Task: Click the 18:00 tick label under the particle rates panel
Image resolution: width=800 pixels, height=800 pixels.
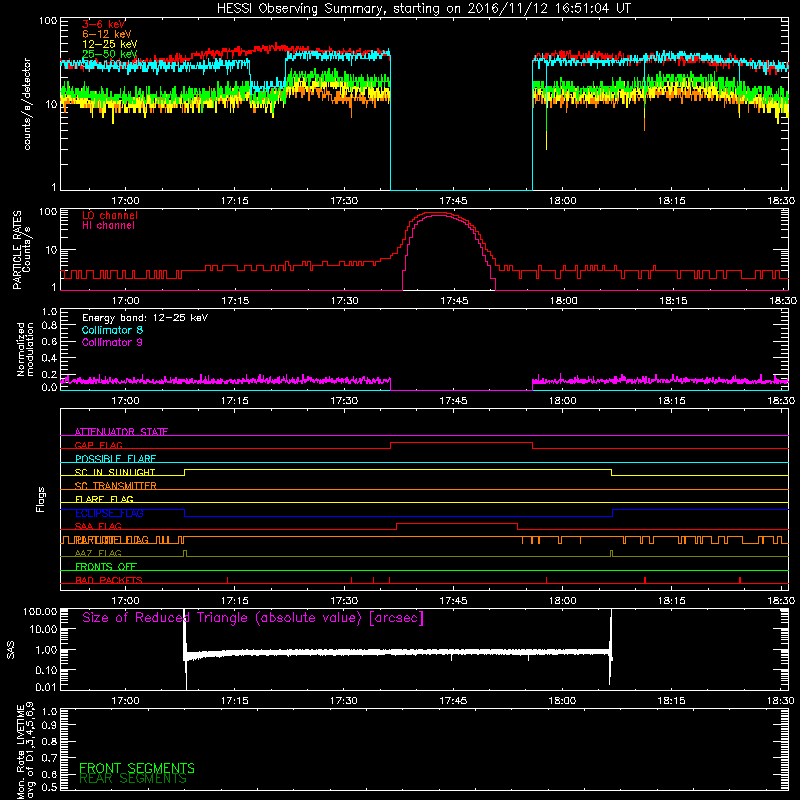Action: tap(563, 301)
